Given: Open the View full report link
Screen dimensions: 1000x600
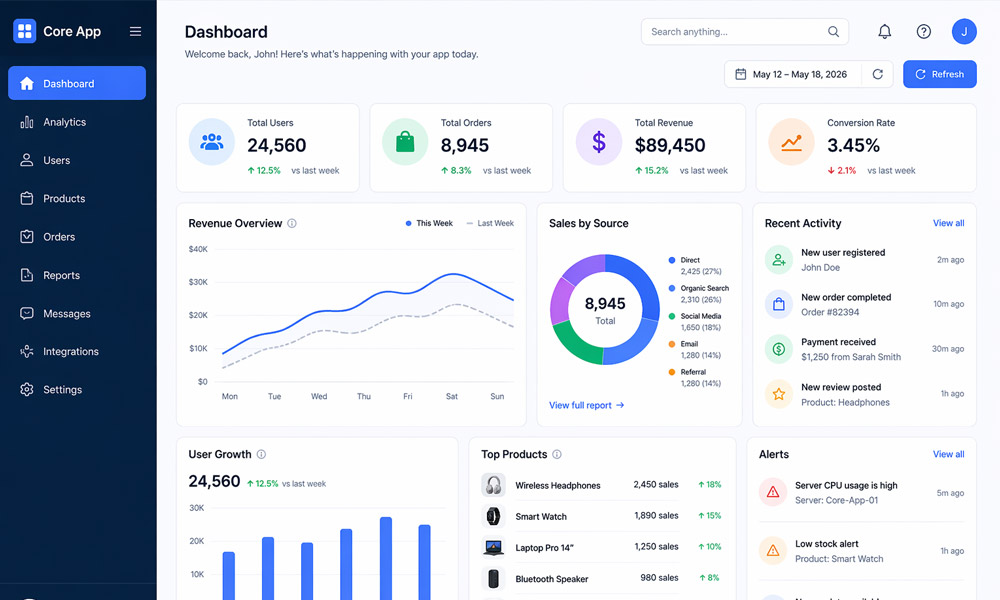Looking at the screenshot, I should pos(586,405).
